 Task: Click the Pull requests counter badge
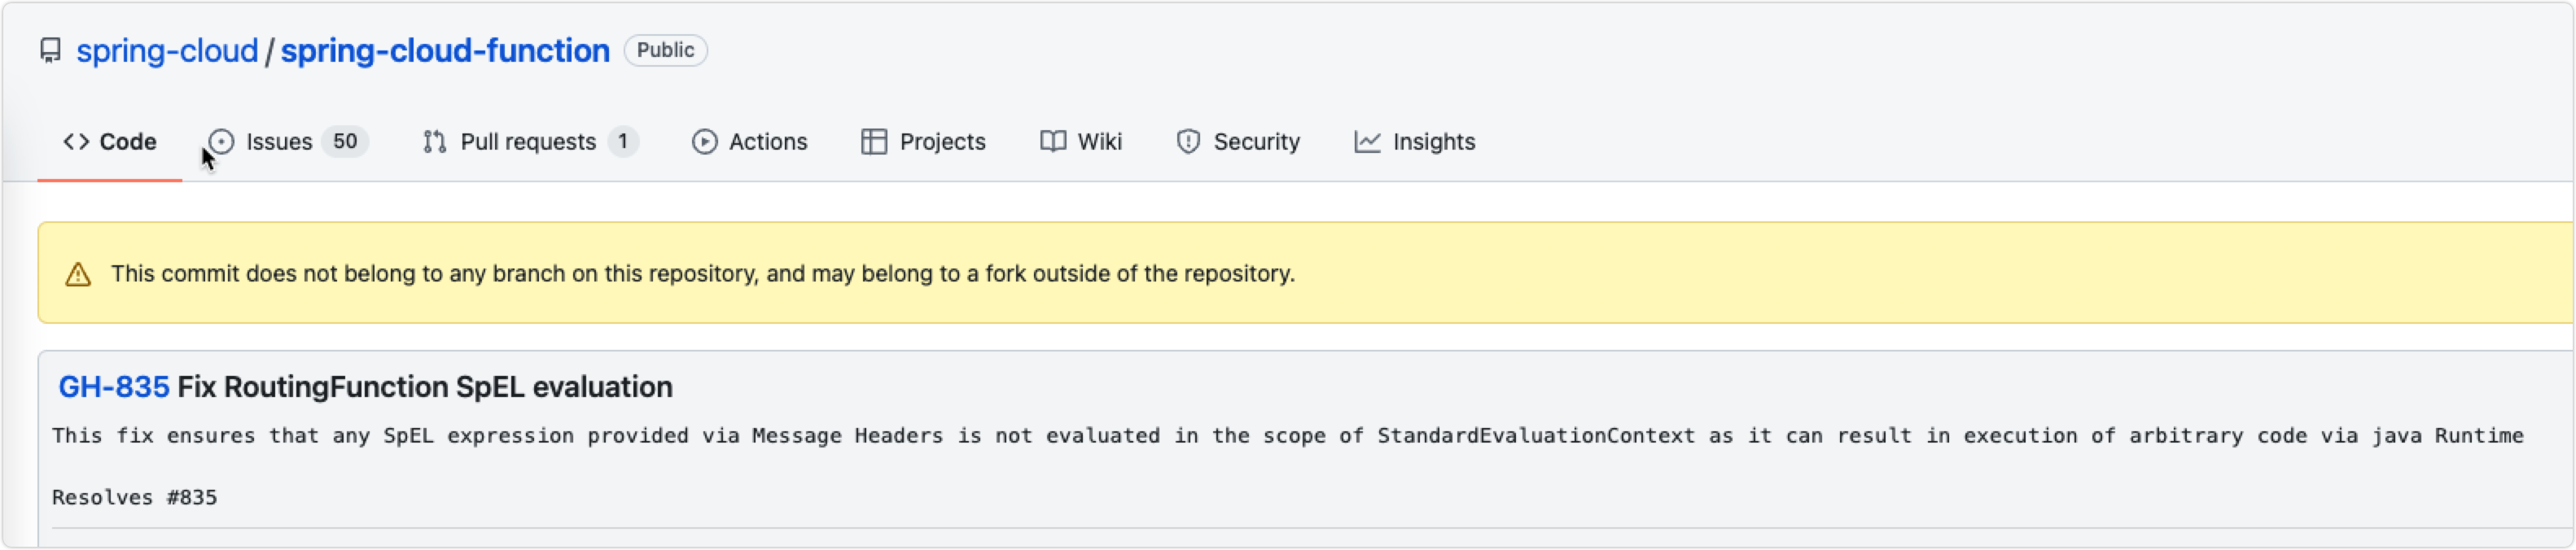622,142
